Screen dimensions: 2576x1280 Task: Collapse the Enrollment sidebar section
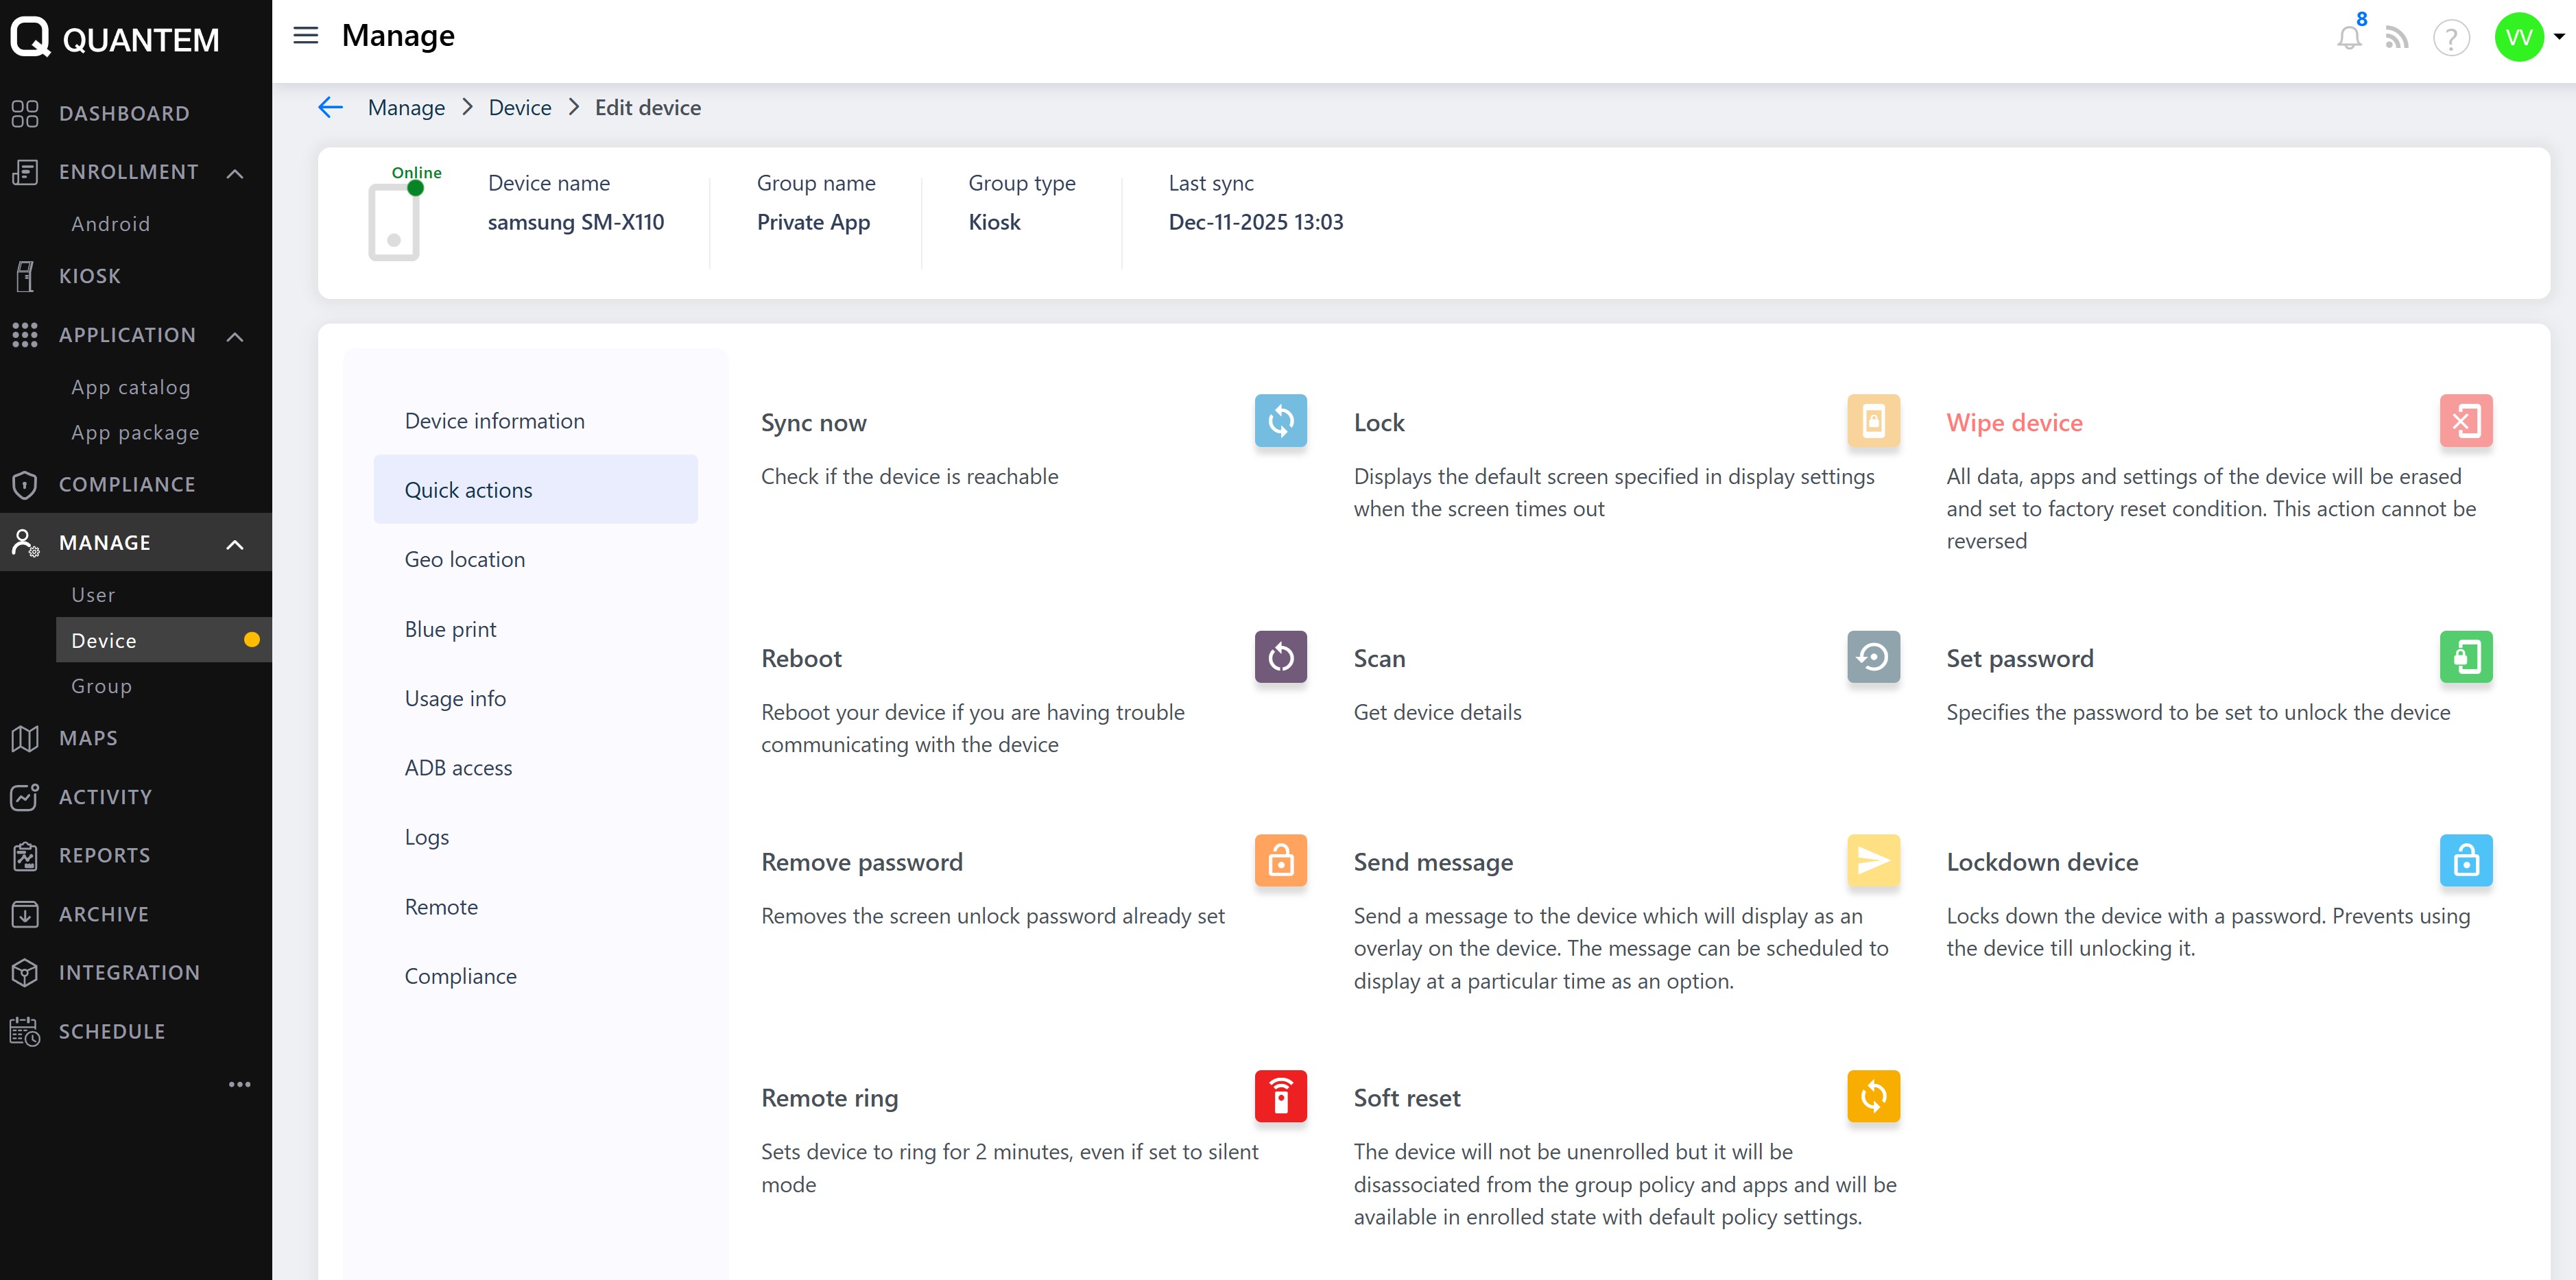[x=235, y=173]
